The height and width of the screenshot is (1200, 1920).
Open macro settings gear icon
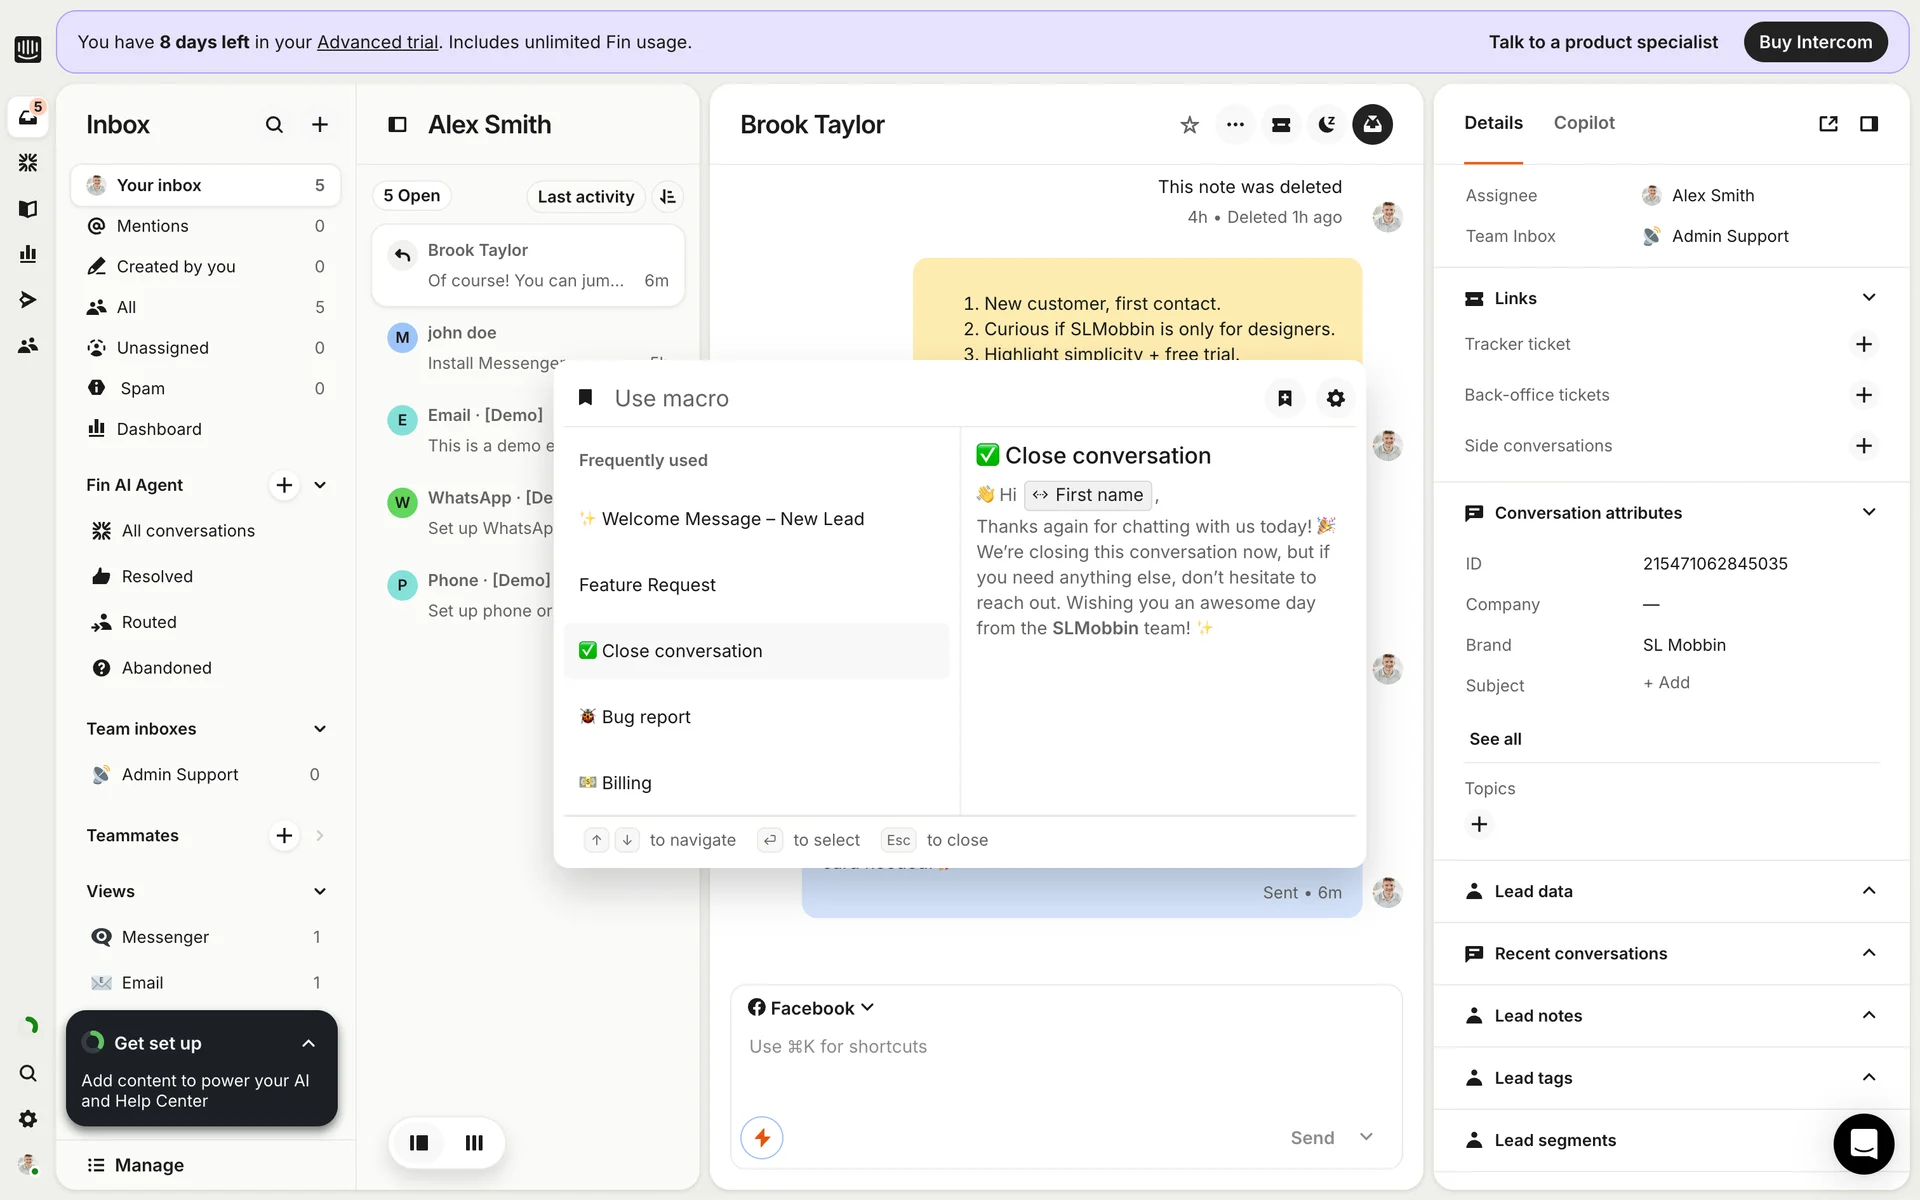tap(1335, 399)
